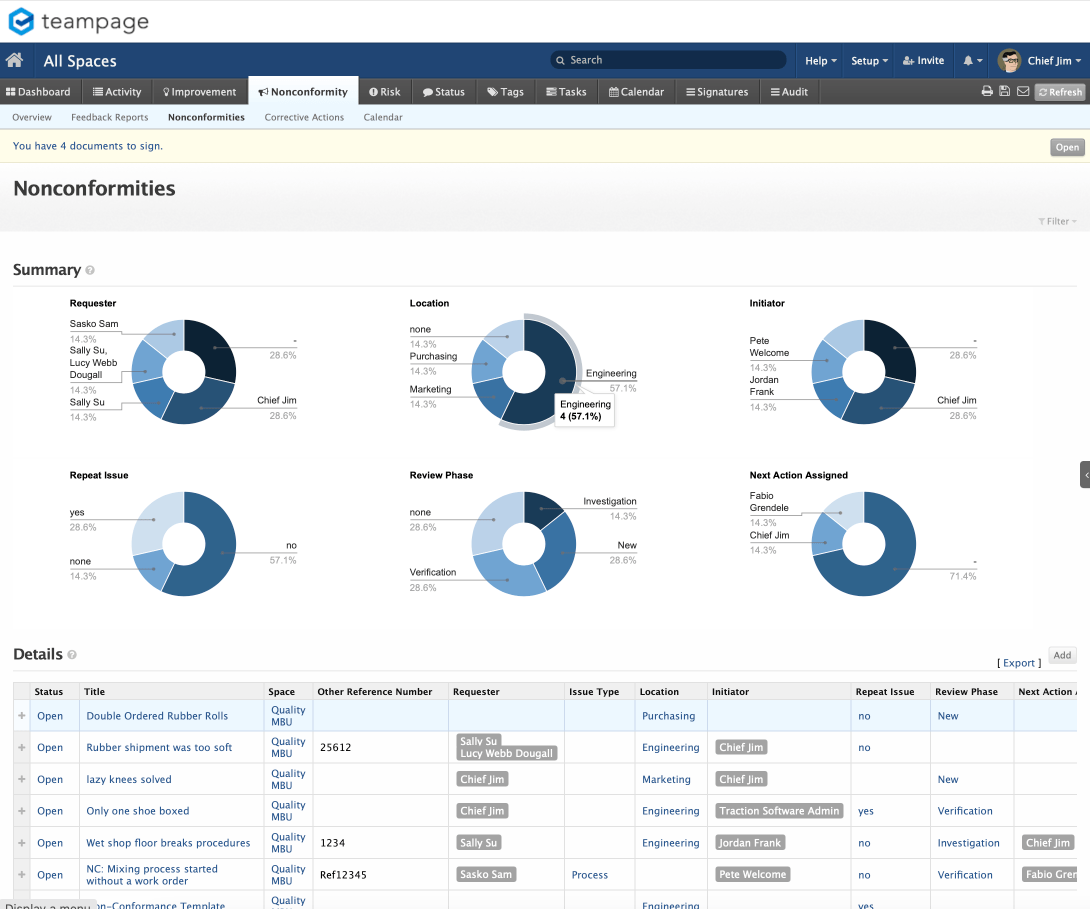This screenshot has width=1090, height=909.
Task: Click Chief Jim's avatar picture
Action: pos(1009,61)
